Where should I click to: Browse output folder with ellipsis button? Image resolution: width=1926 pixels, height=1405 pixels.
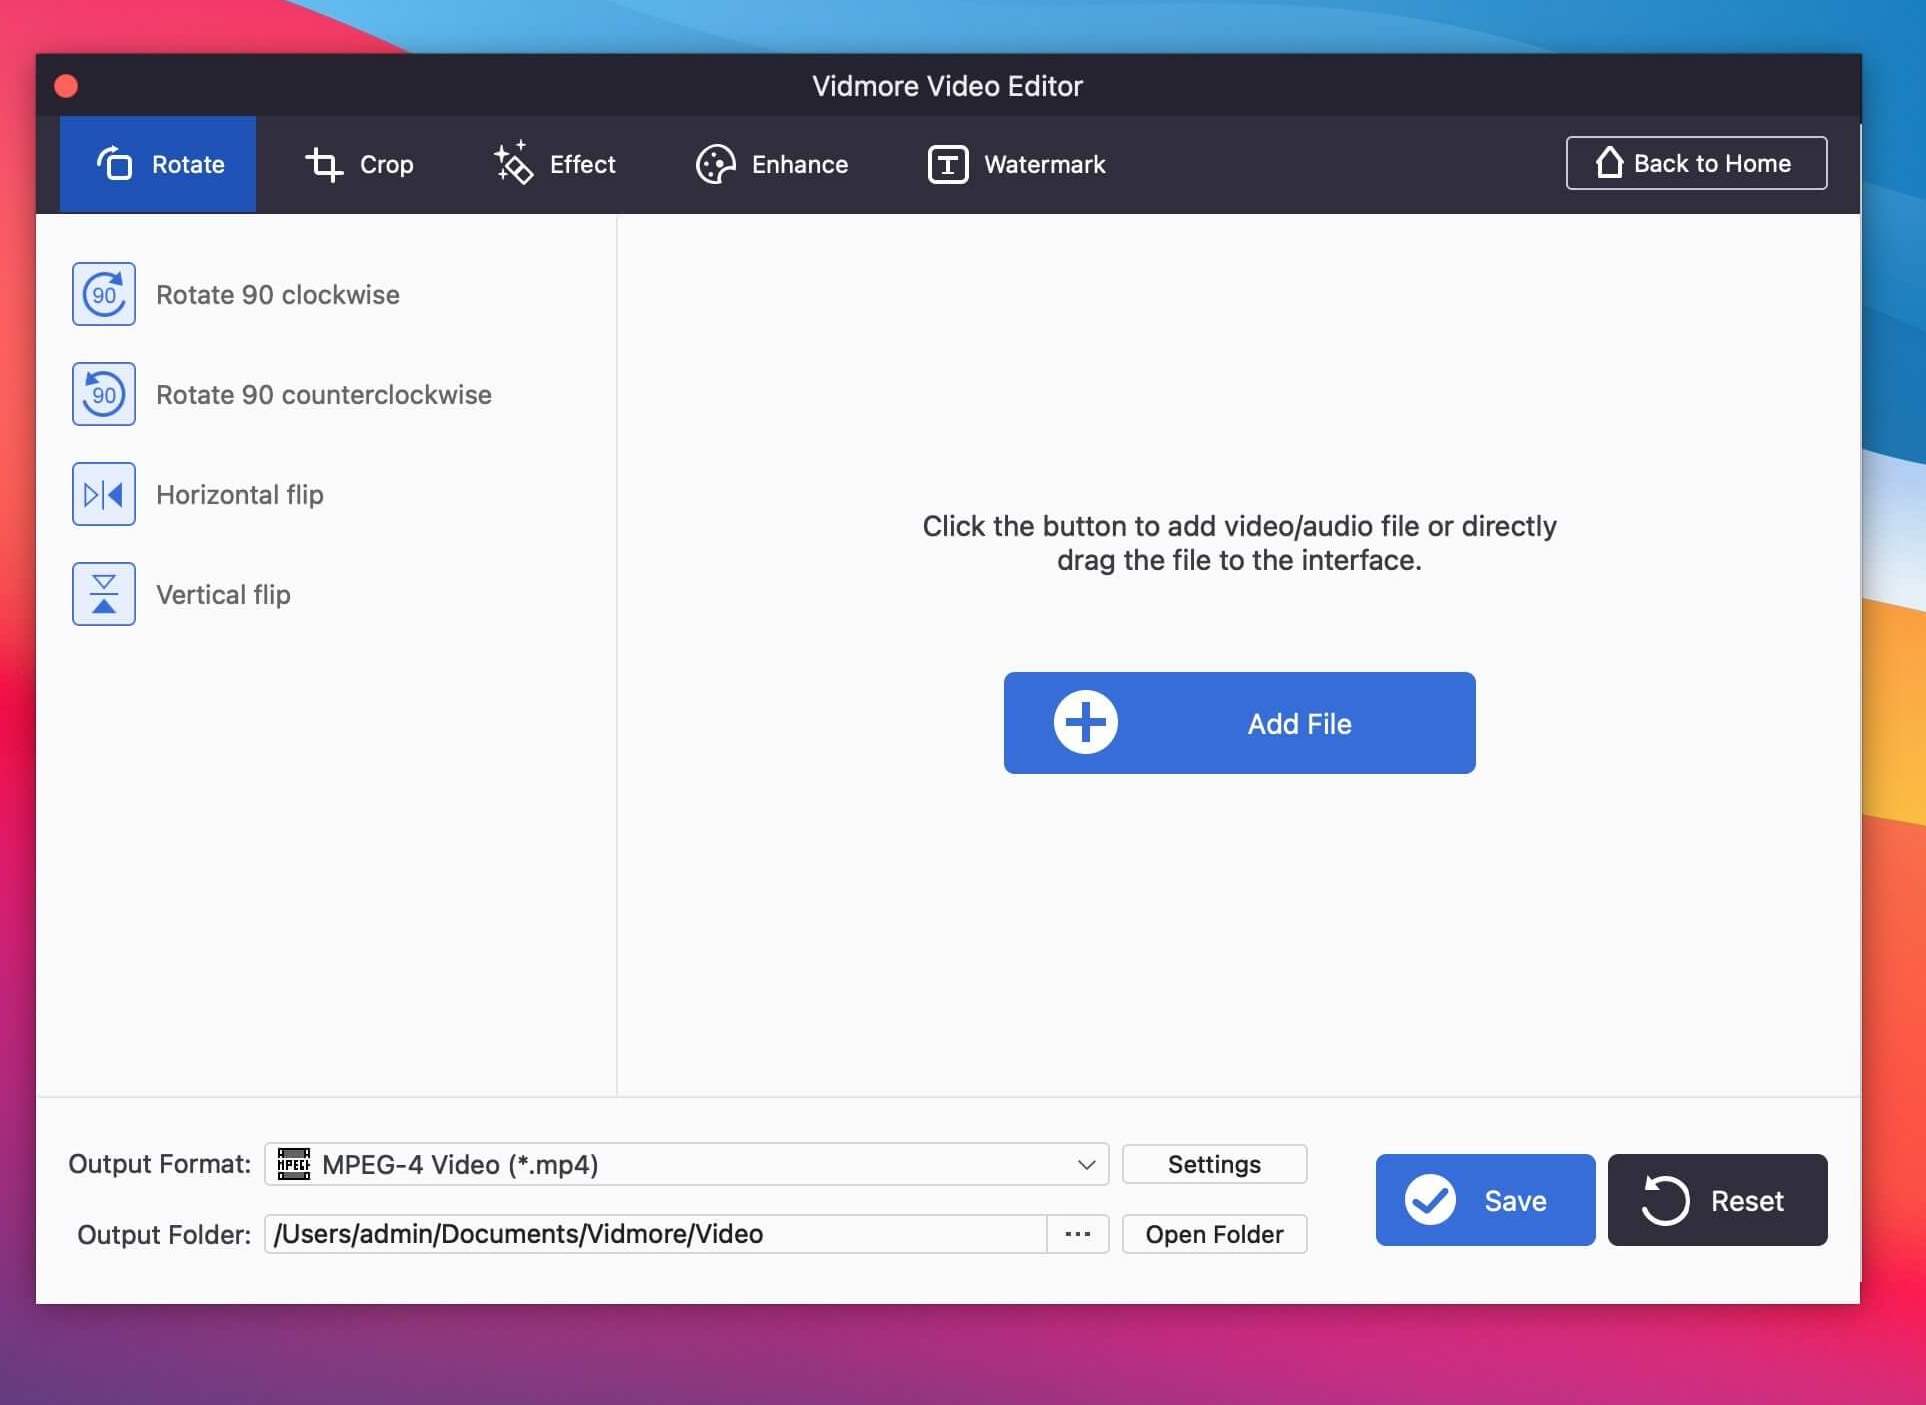1078,1234
